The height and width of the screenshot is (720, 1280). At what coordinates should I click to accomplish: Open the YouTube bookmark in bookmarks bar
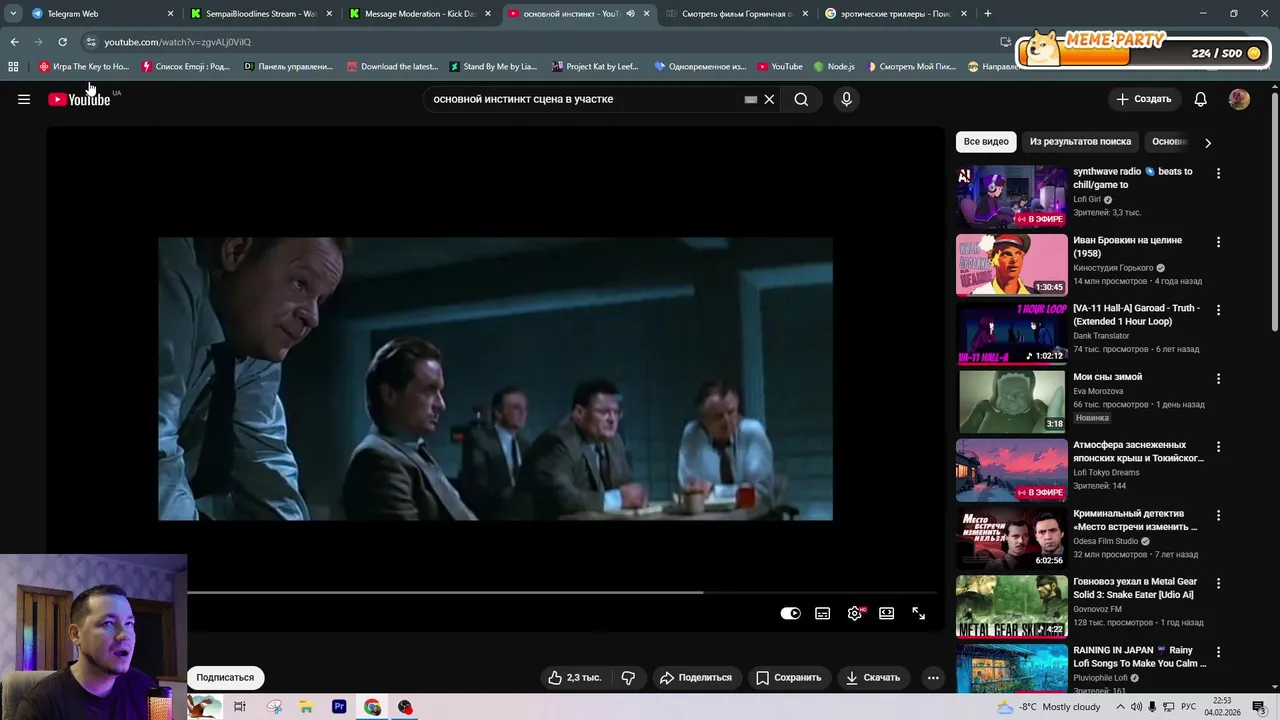tap(779, 67)
